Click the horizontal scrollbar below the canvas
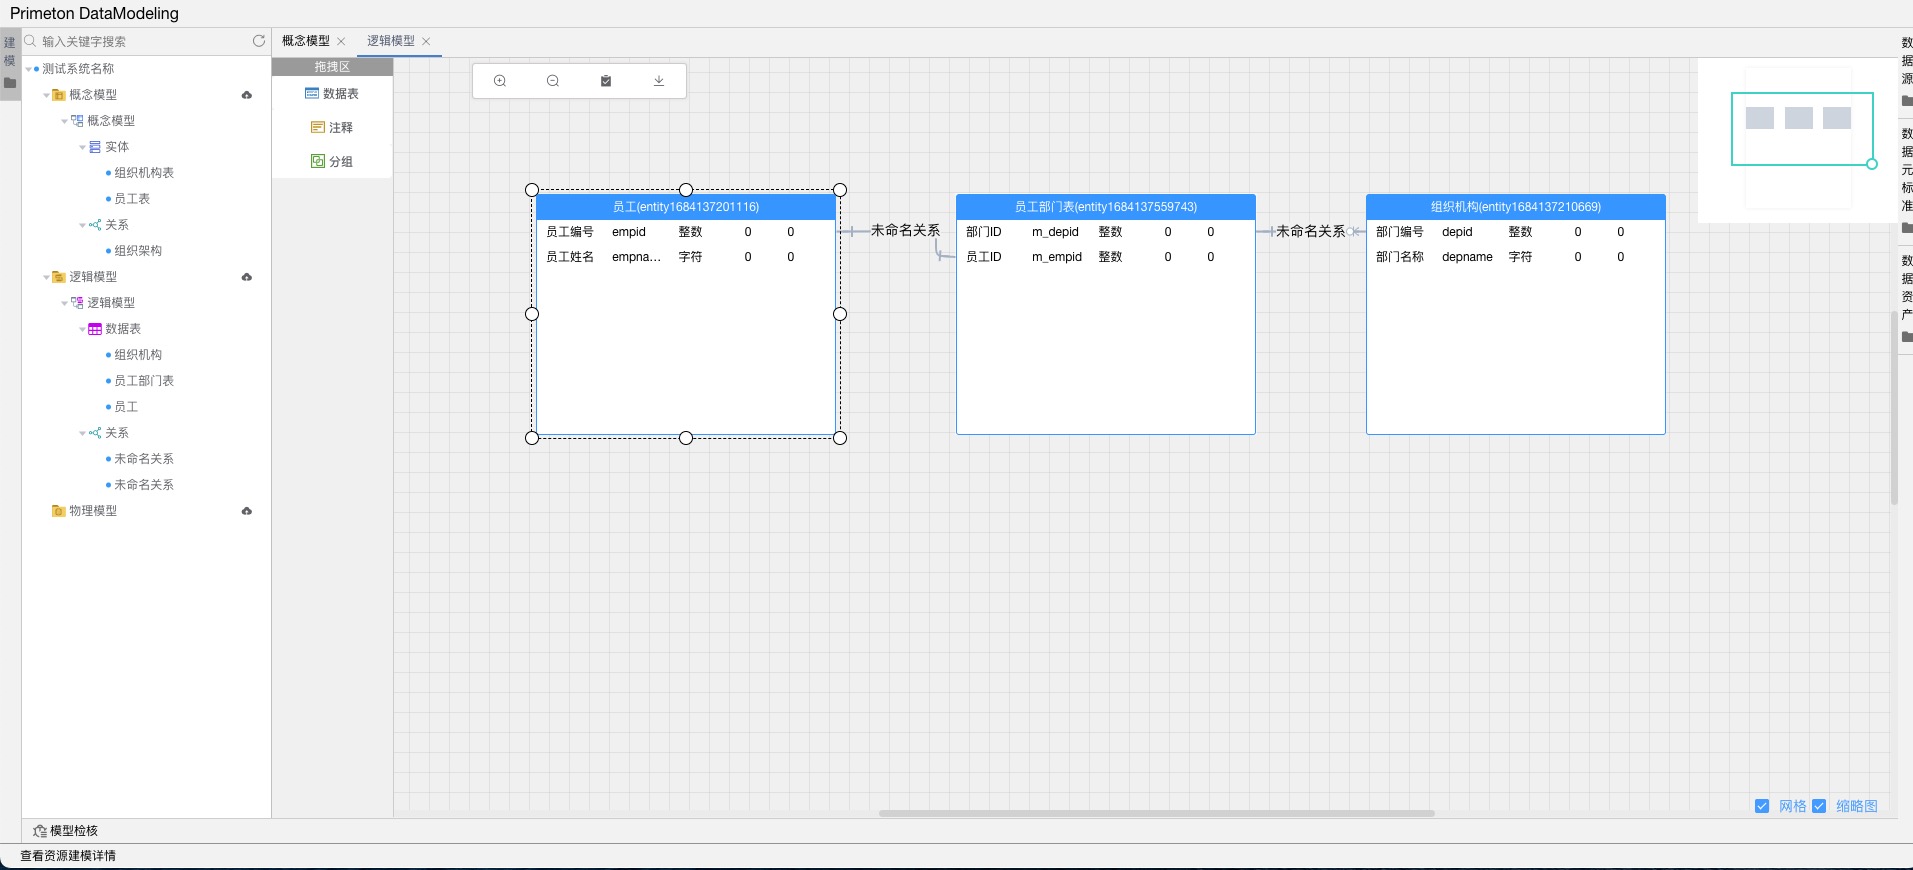 click(x=1156, y=813)
